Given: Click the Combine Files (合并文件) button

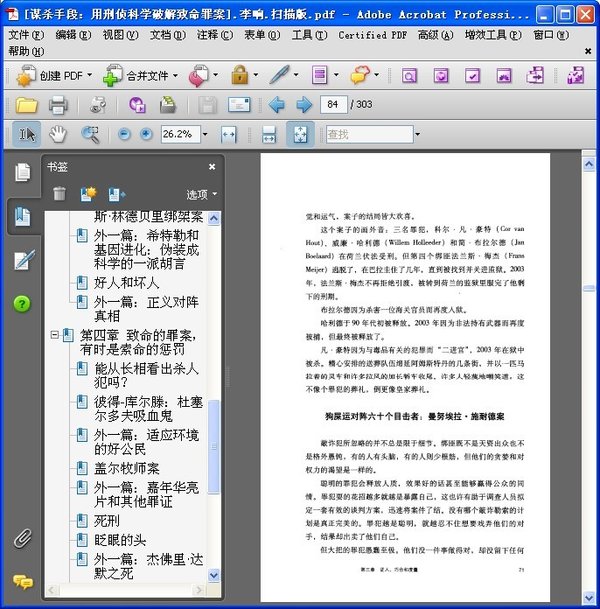Looking at the screenshot, I should pyautogui.click(x=135, y=75).
